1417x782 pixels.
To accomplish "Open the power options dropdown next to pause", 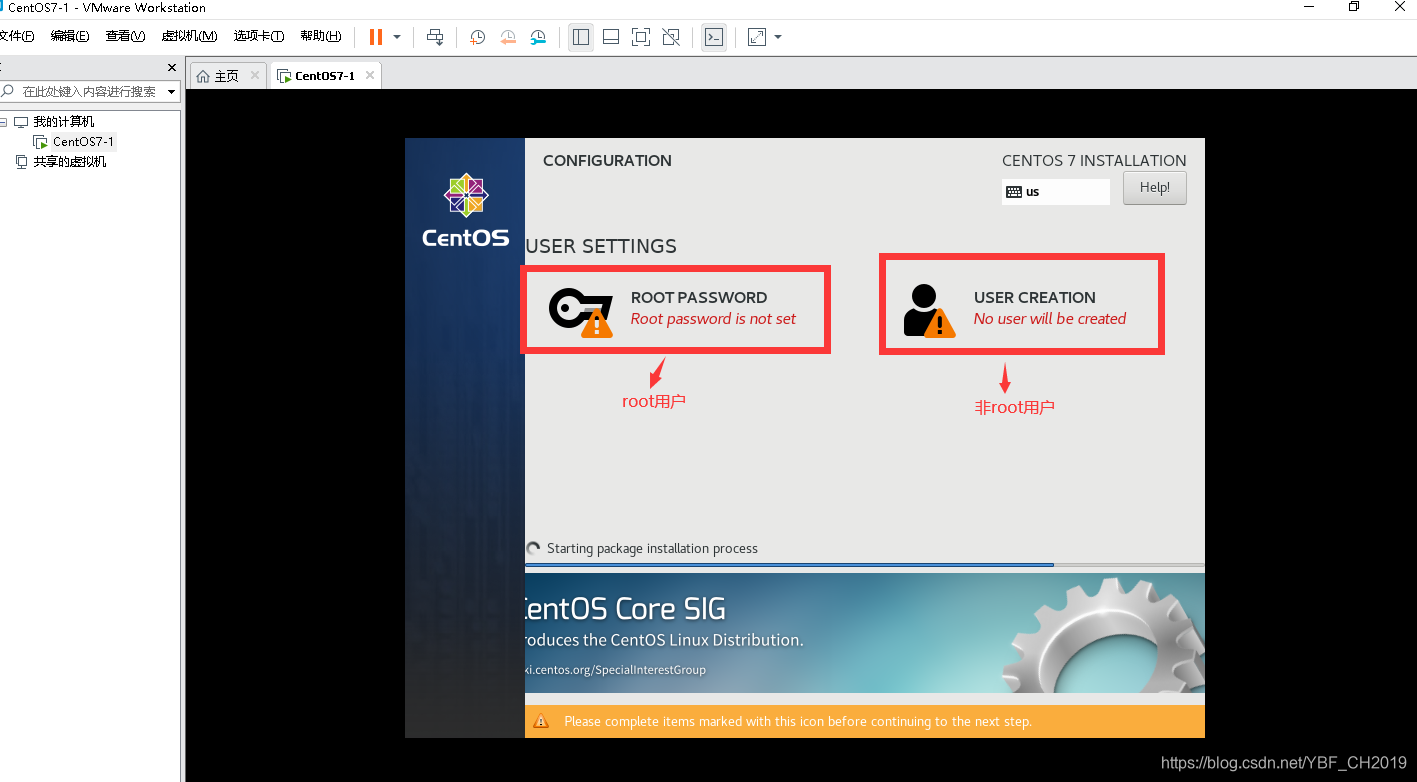I will 397,37.
